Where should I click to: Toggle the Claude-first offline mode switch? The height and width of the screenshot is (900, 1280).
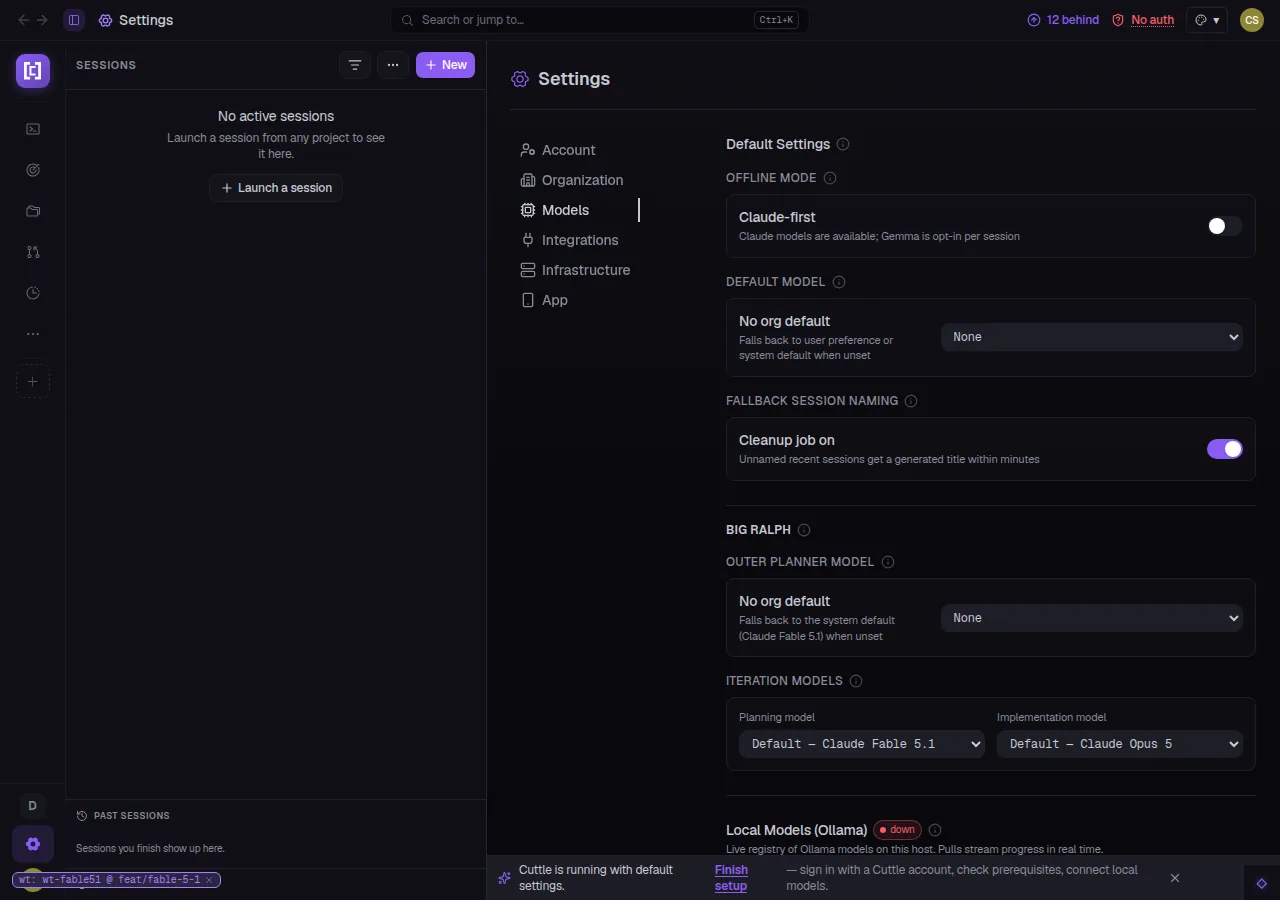1225,226
